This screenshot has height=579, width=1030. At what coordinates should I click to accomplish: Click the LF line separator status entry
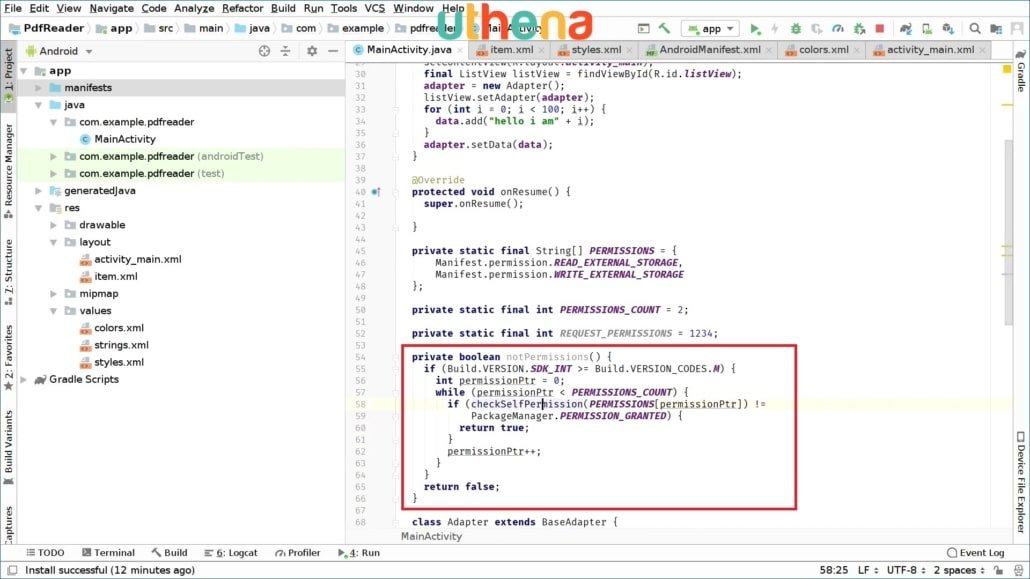pos(867,570)
